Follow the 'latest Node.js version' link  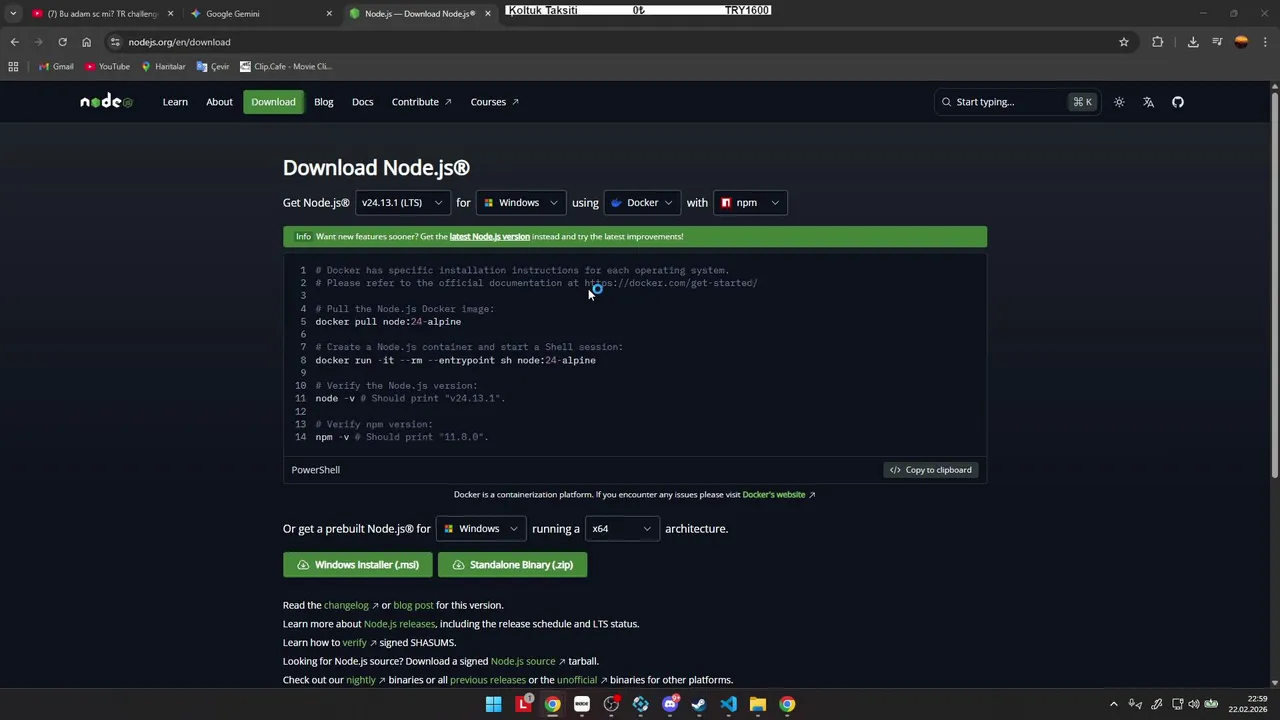(489, 237)
